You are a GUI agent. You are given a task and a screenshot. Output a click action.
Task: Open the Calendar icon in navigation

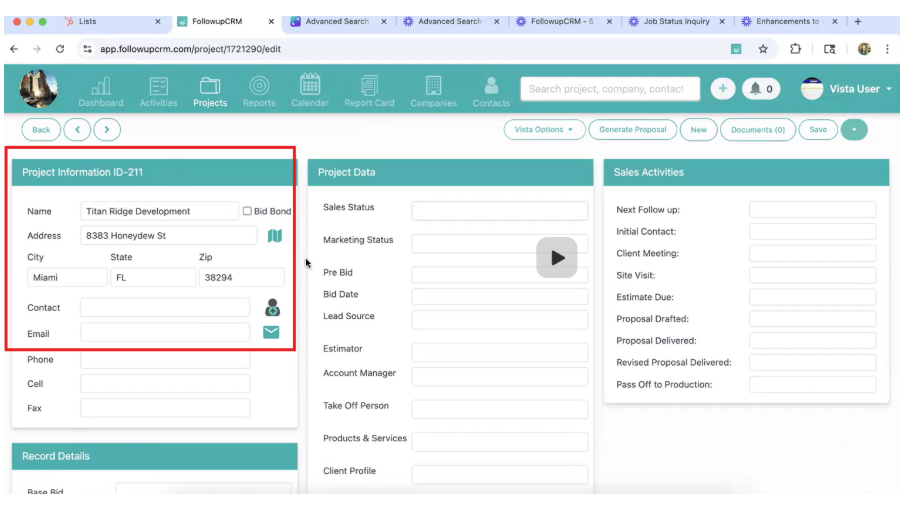click(x=310, y=85)
